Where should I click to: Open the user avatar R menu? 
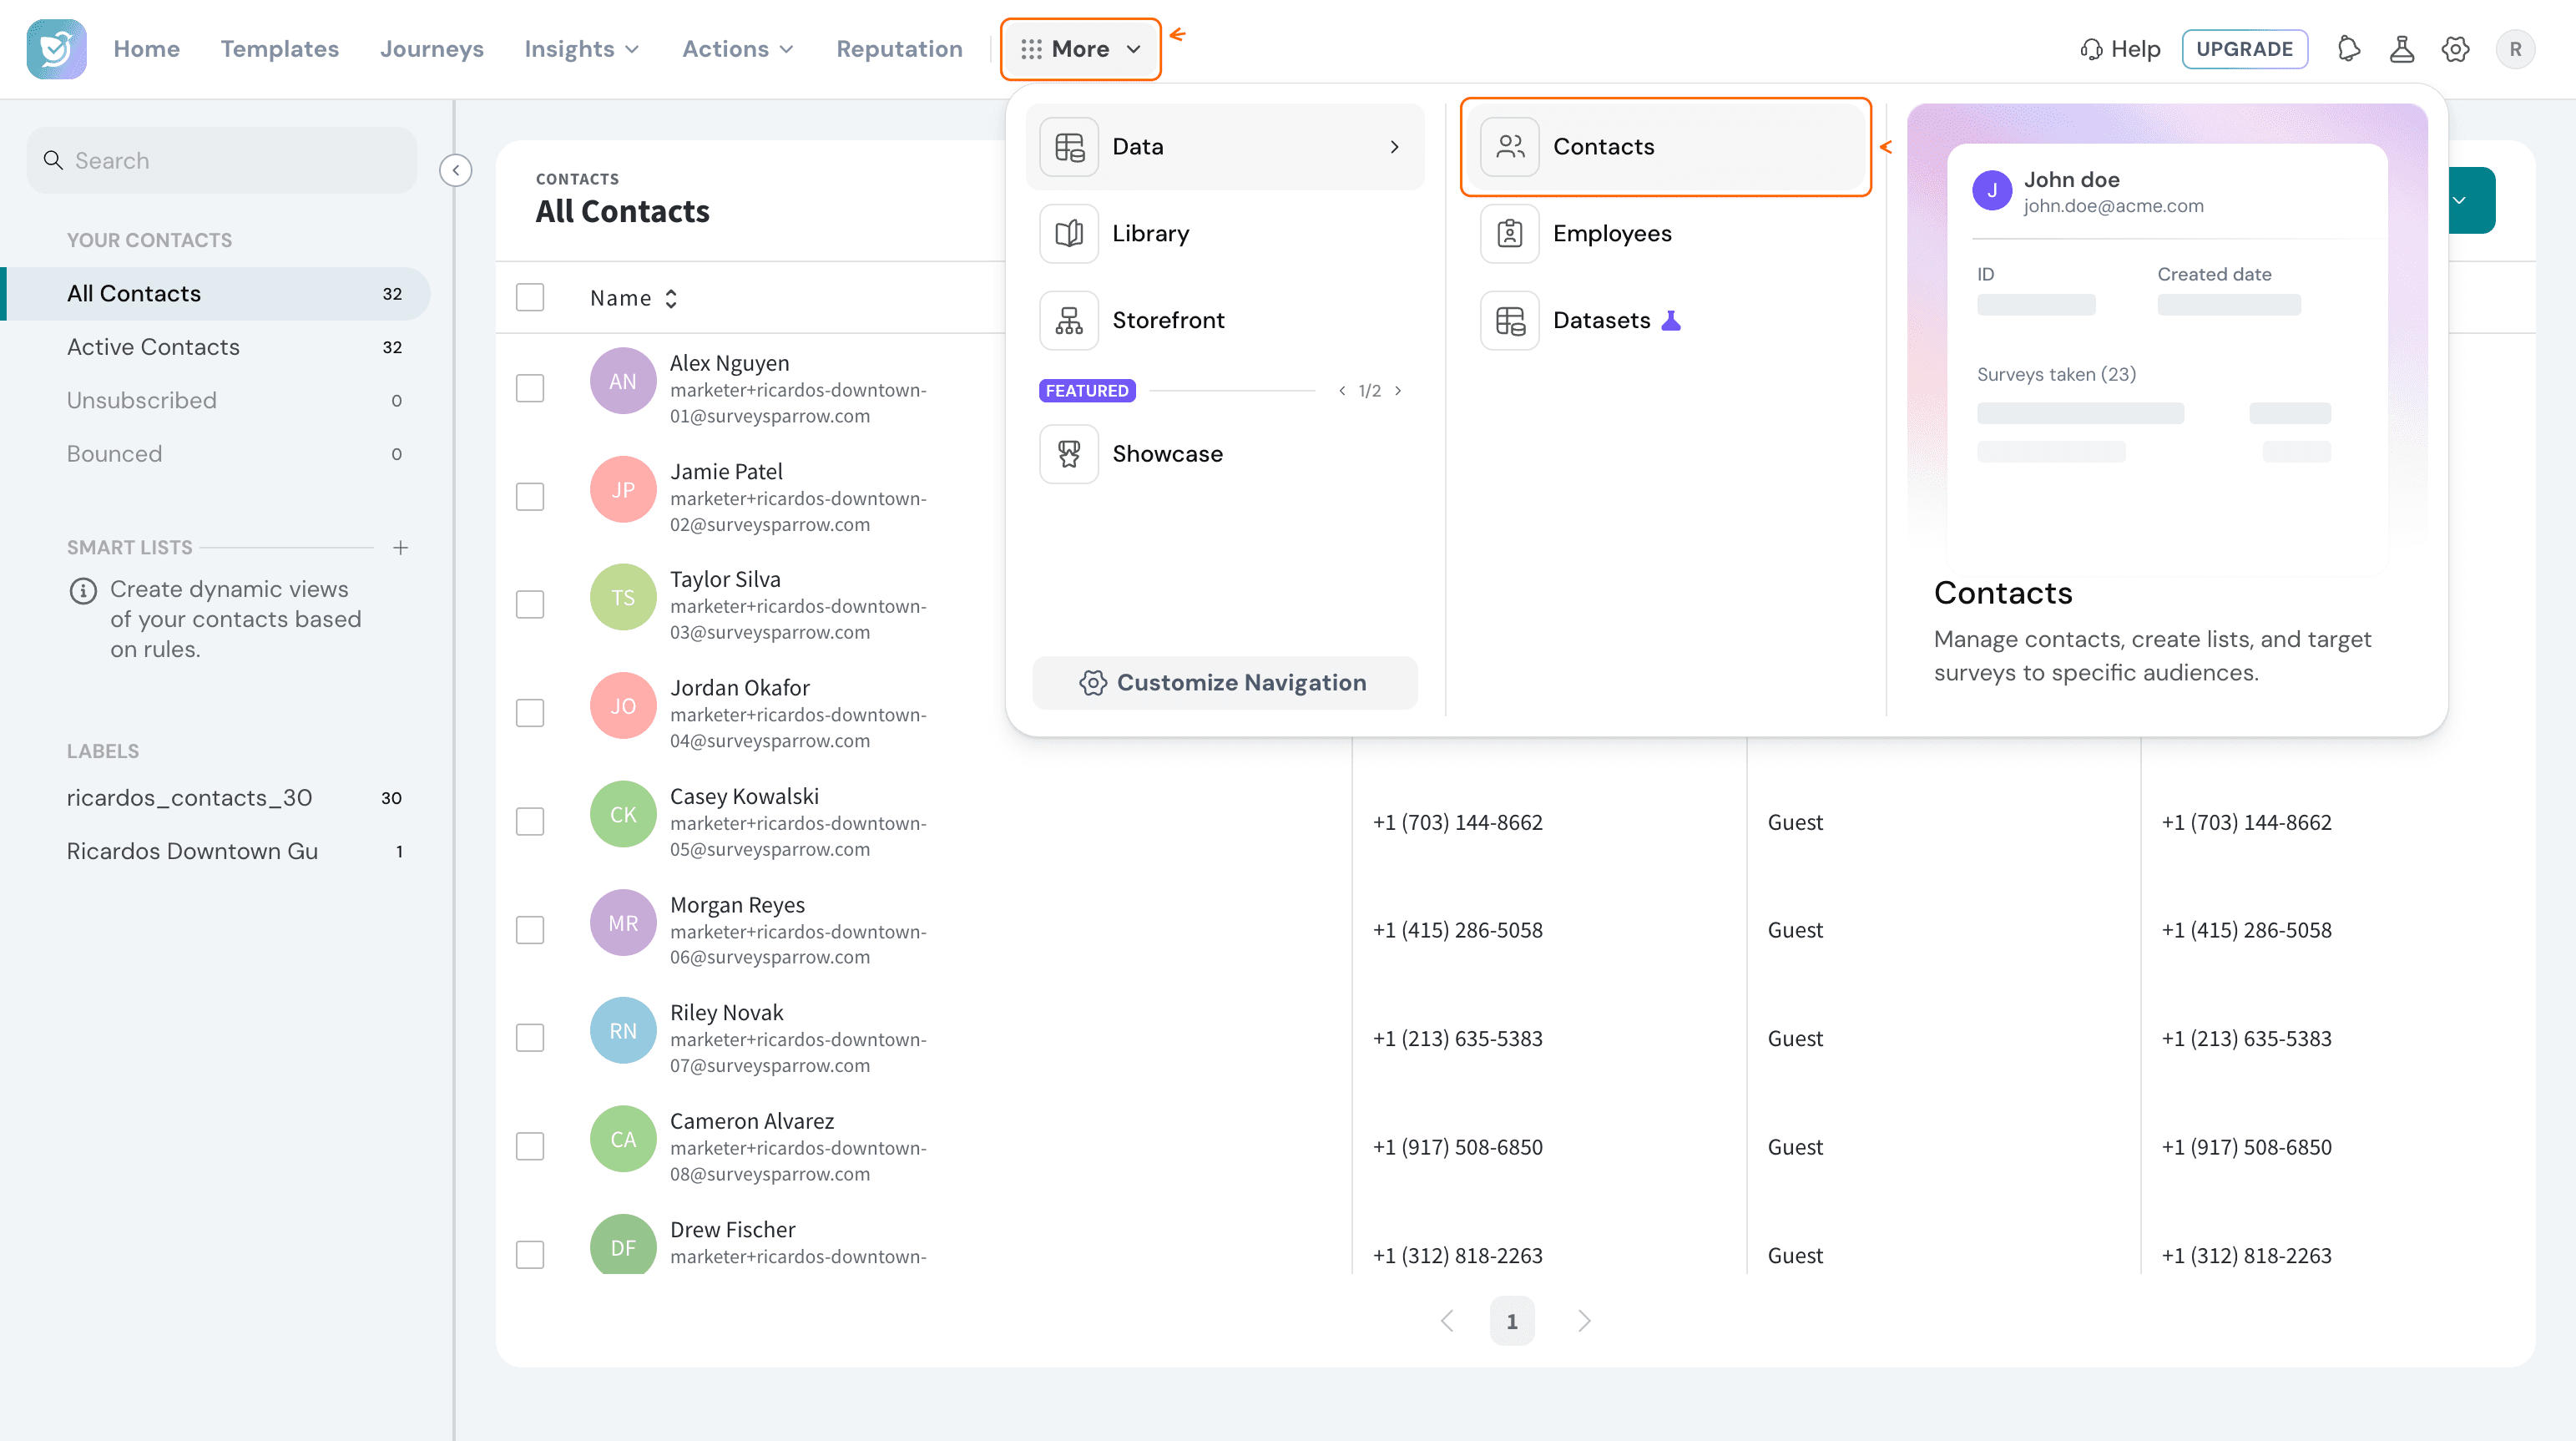click(2515, 49)
